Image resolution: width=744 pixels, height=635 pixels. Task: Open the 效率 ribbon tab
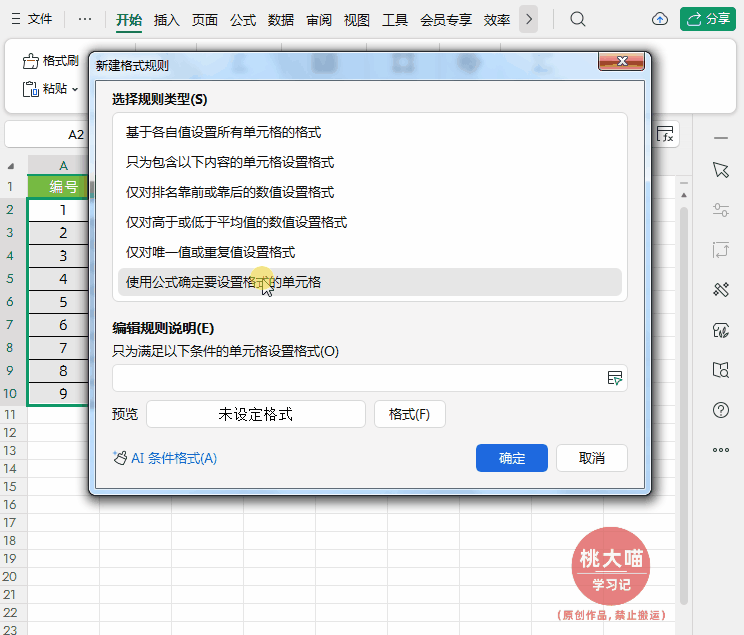click(x=497, y=20)
